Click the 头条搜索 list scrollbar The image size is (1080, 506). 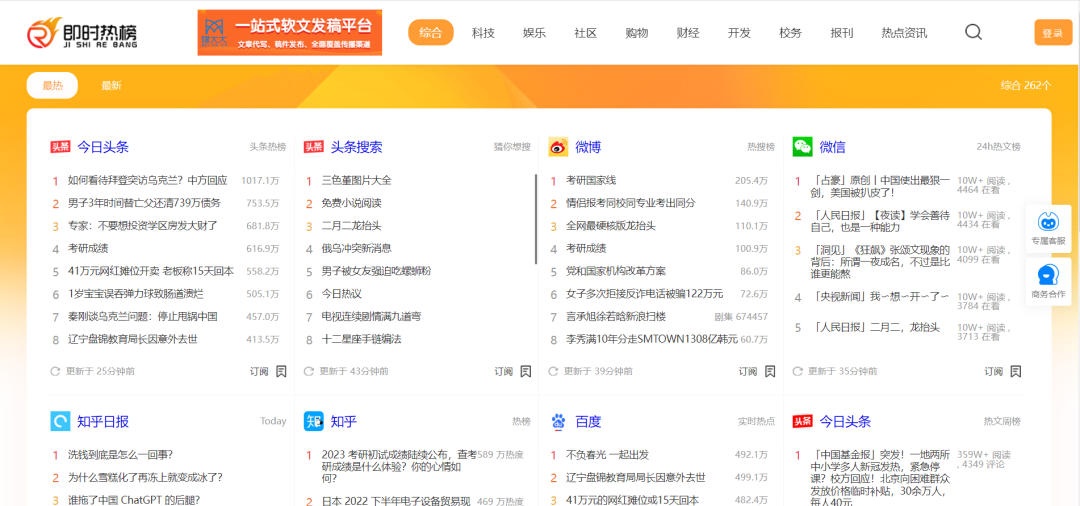click(x=536, y=219)
